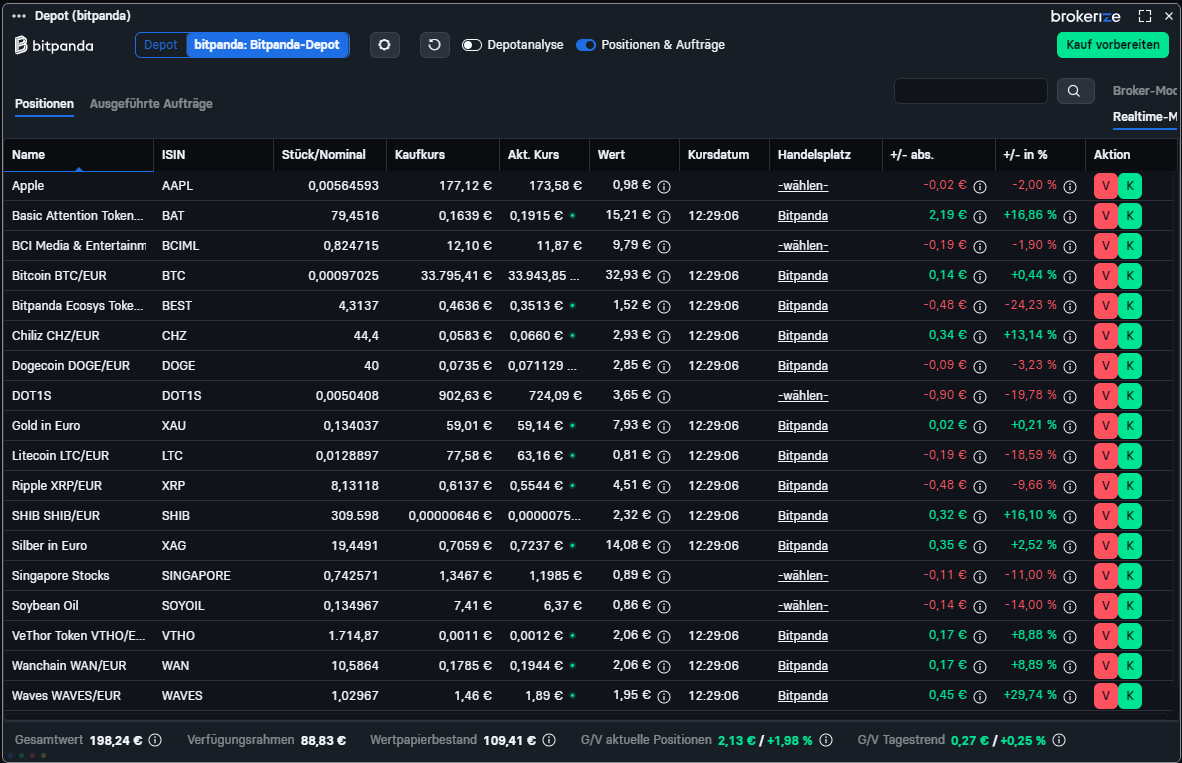Show info for SHIB percentage change
Viewport: 1182px width, 763px height.
click(1070, 516)
